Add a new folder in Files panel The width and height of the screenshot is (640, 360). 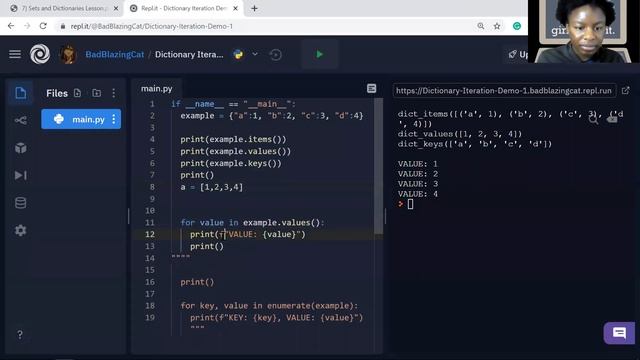[96, 93]
